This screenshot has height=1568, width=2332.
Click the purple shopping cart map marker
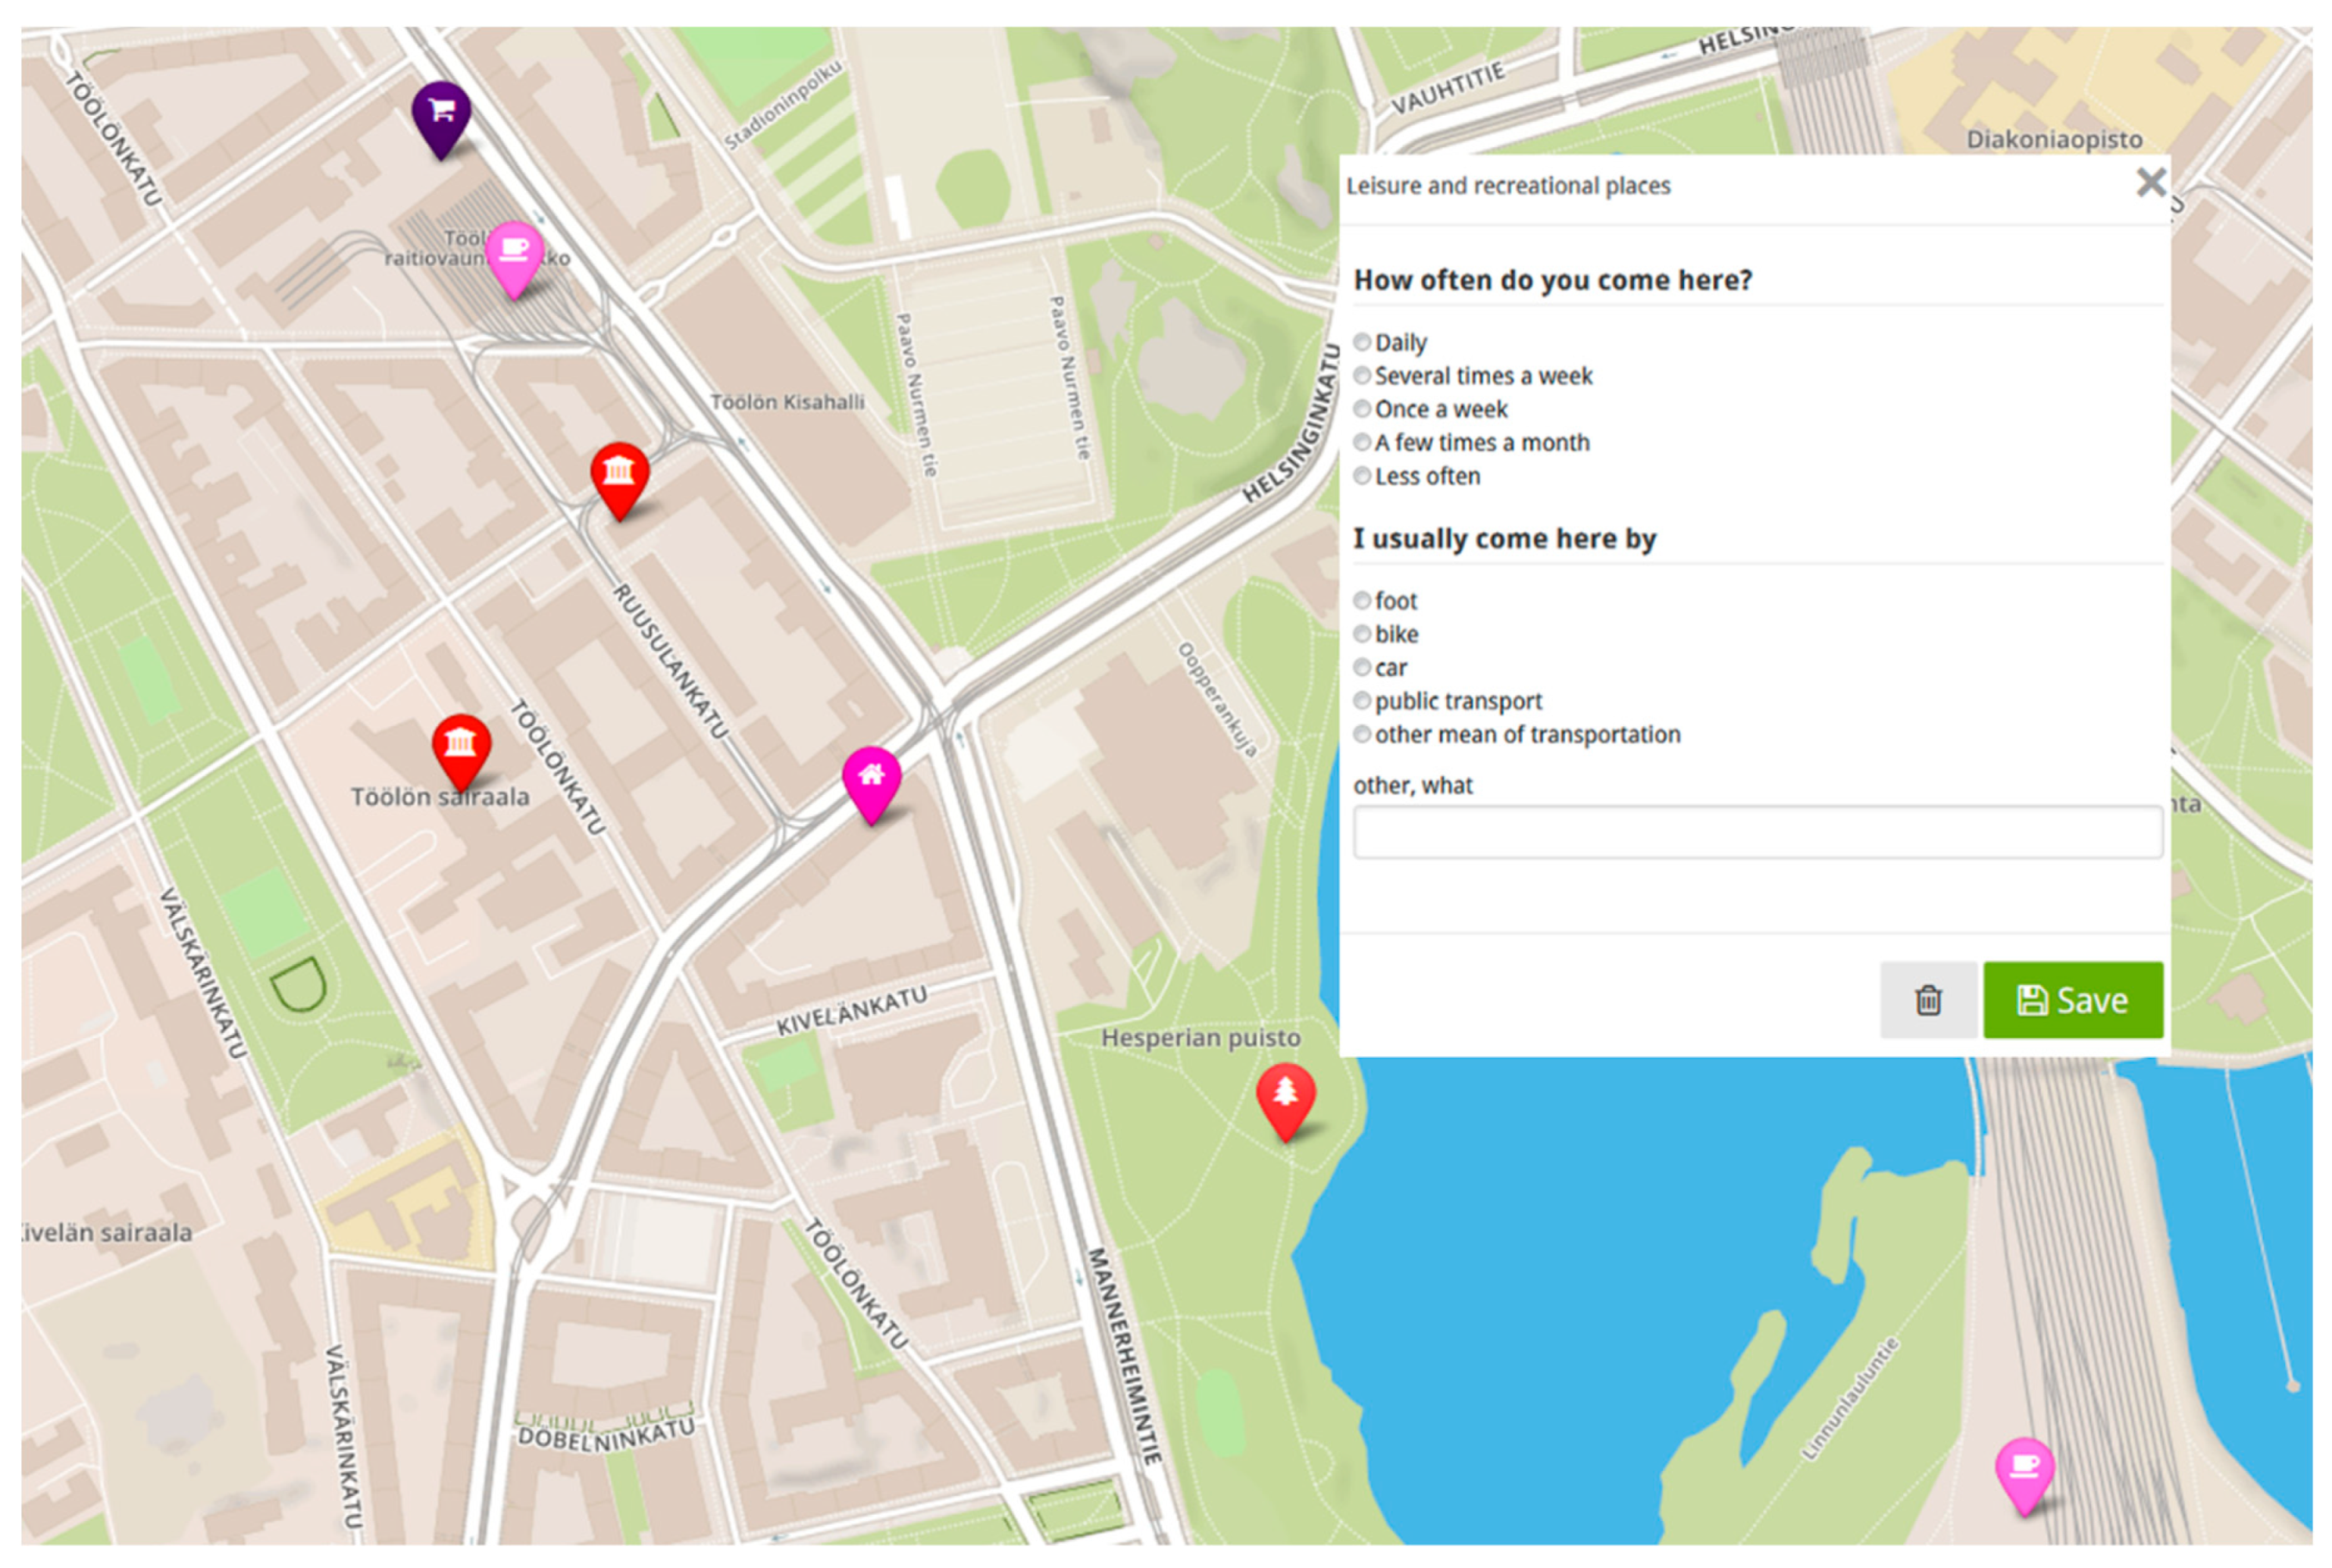pos(441,113)
